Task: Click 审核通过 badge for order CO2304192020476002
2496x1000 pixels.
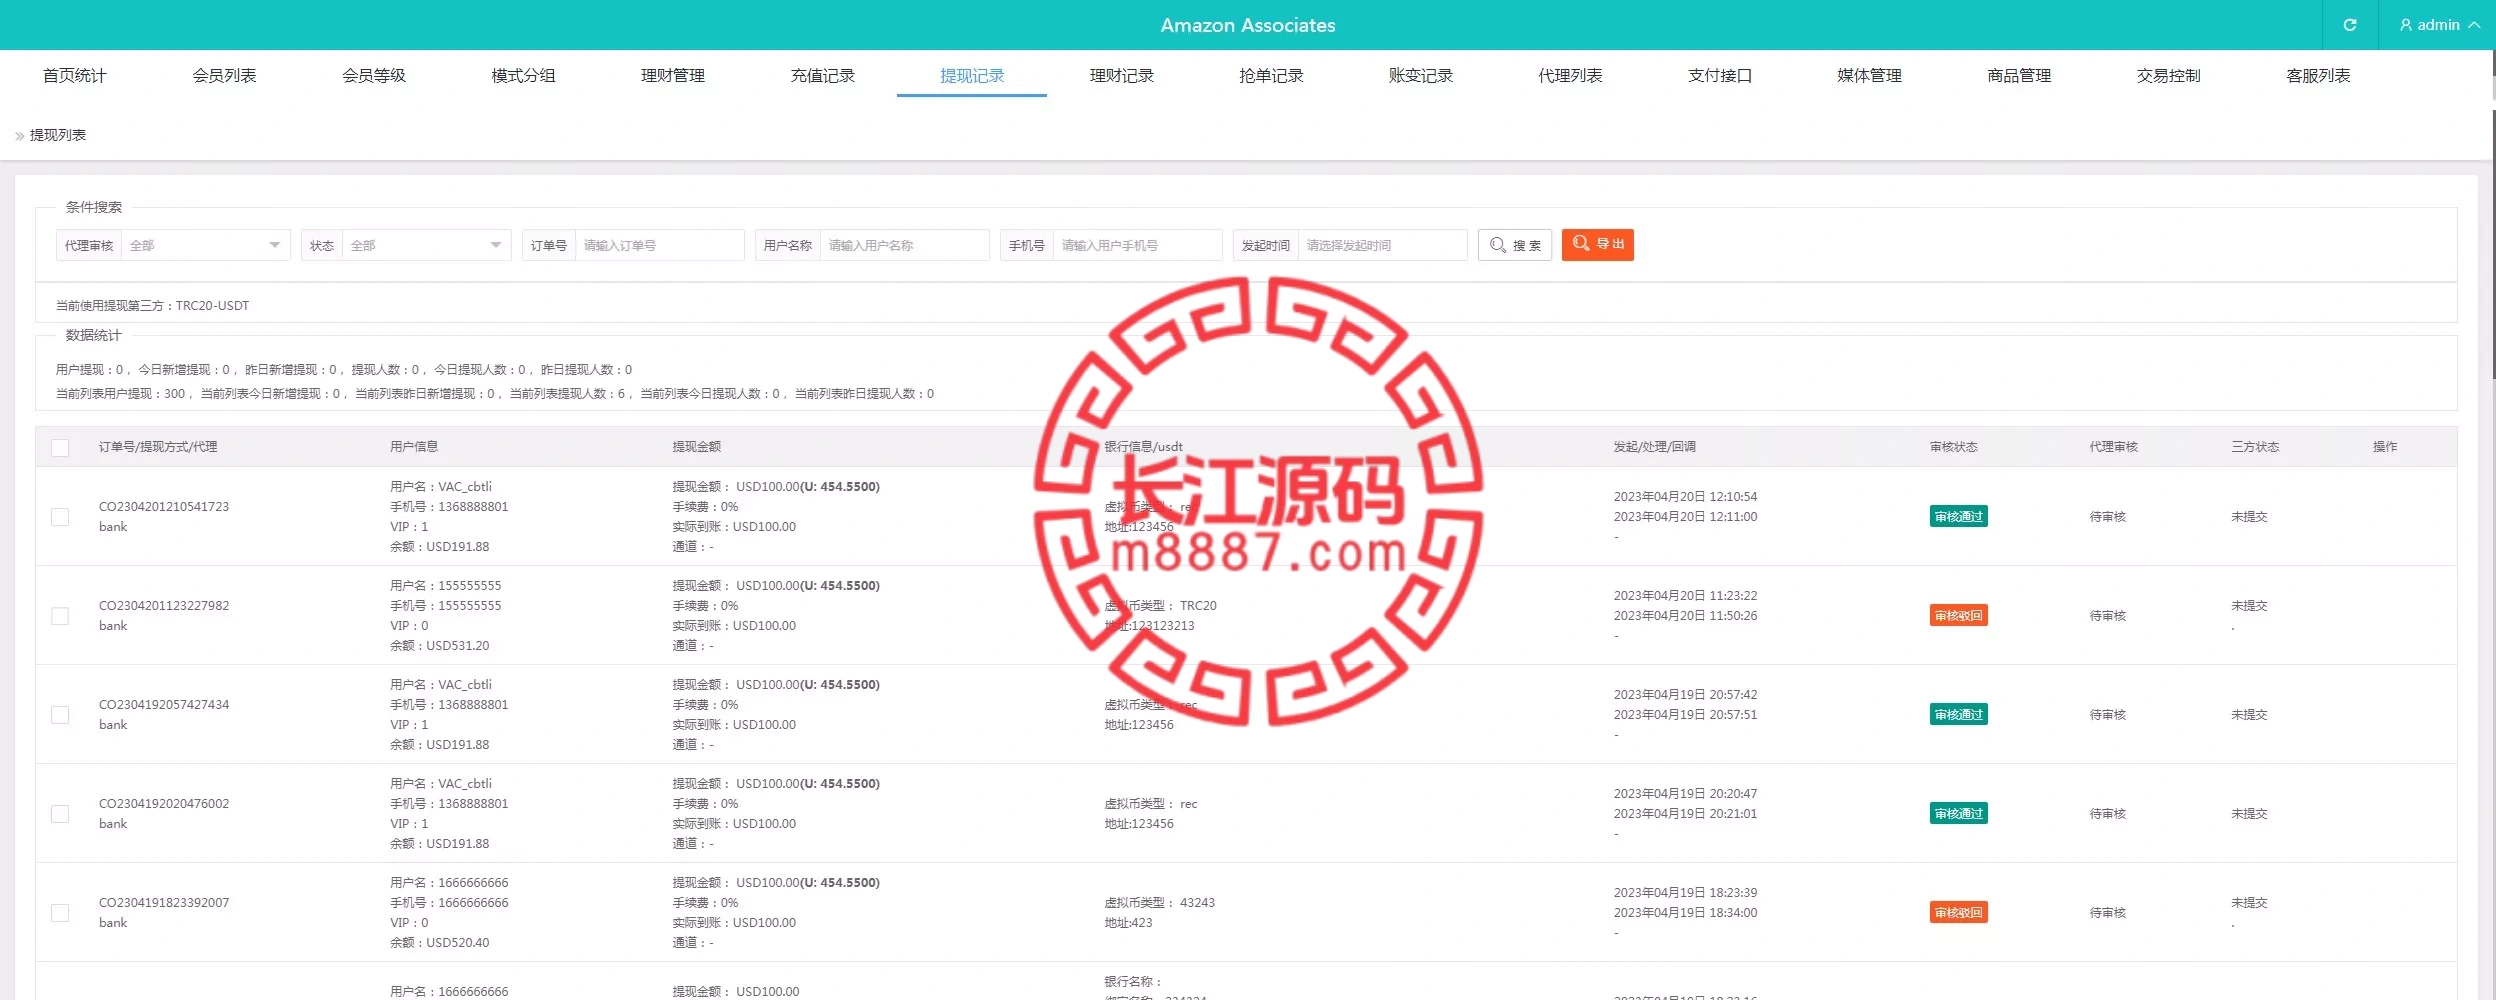Action: pos(1958,814)
